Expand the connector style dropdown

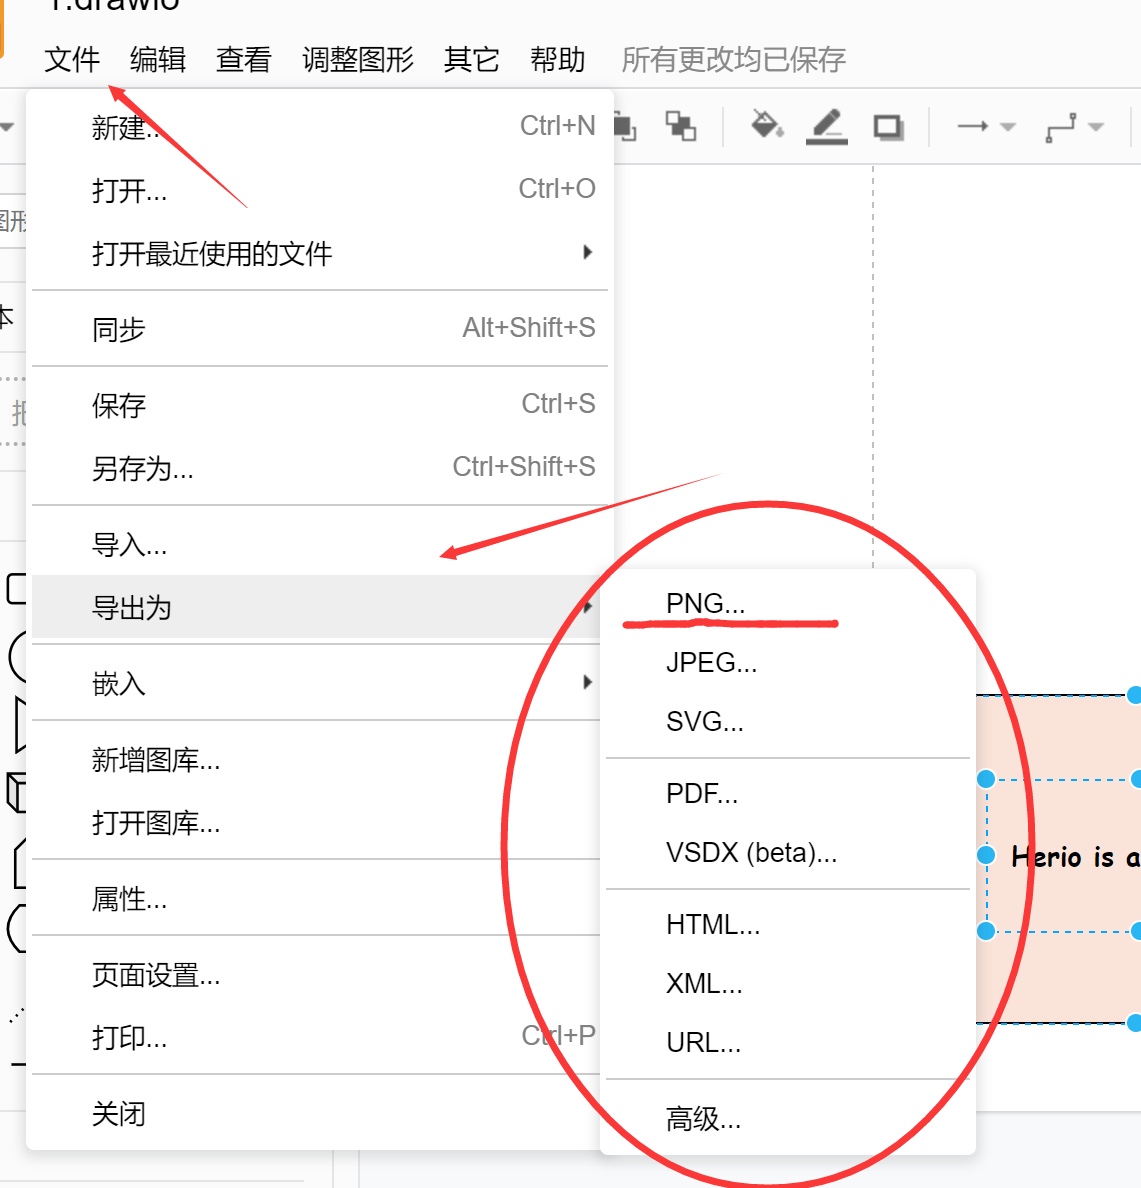click(x=1094, y=127)
